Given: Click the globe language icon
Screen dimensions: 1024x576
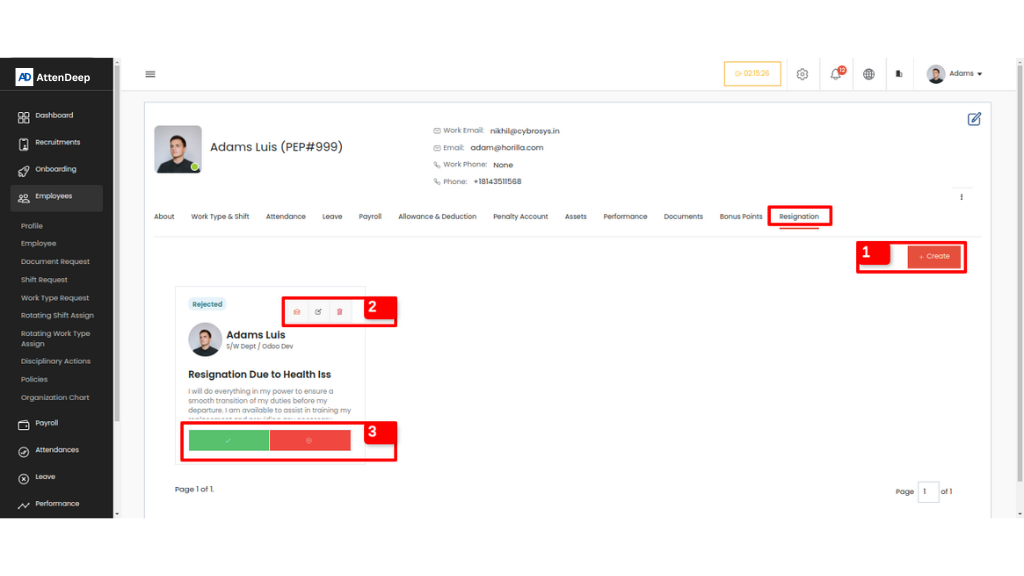Looking at the screenshot, I should pyautogui.click(x=868, y=74).
